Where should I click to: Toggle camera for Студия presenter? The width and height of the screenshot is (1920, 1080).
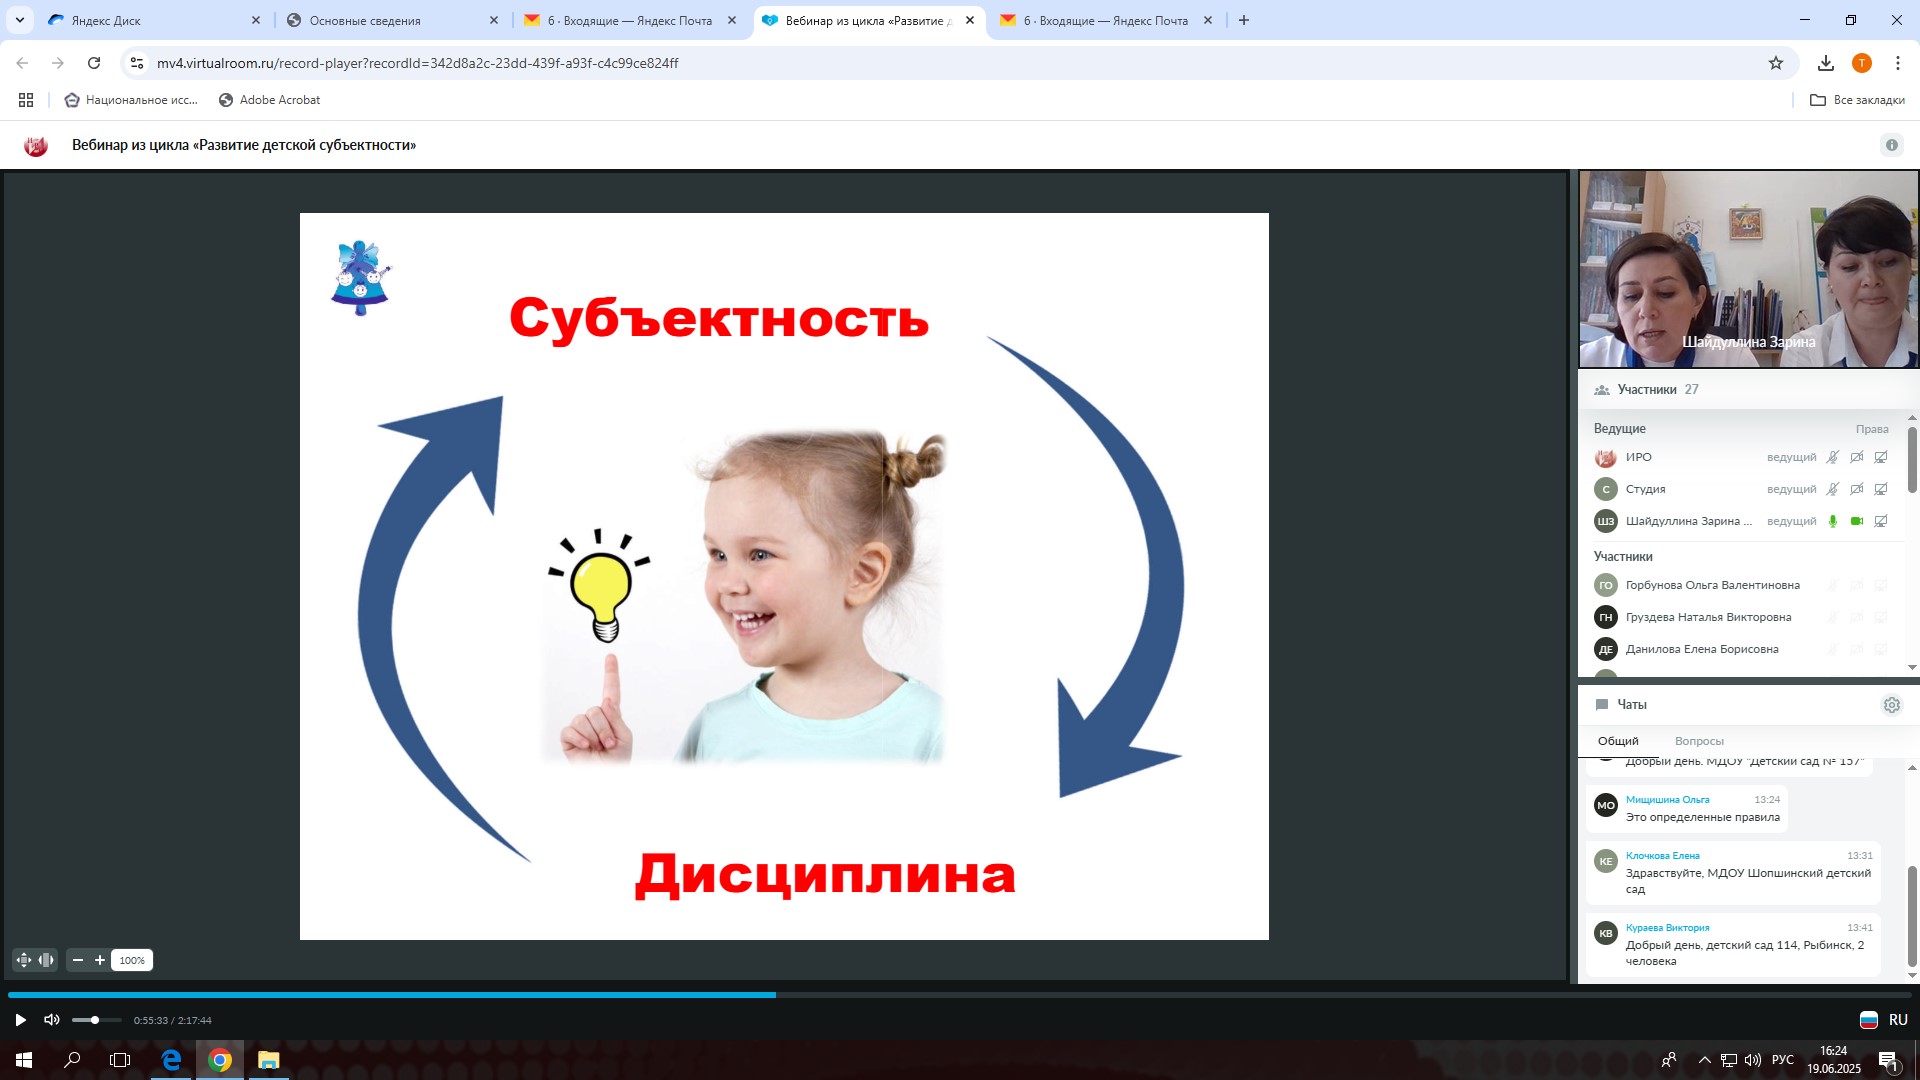[x=1856, y=489]
